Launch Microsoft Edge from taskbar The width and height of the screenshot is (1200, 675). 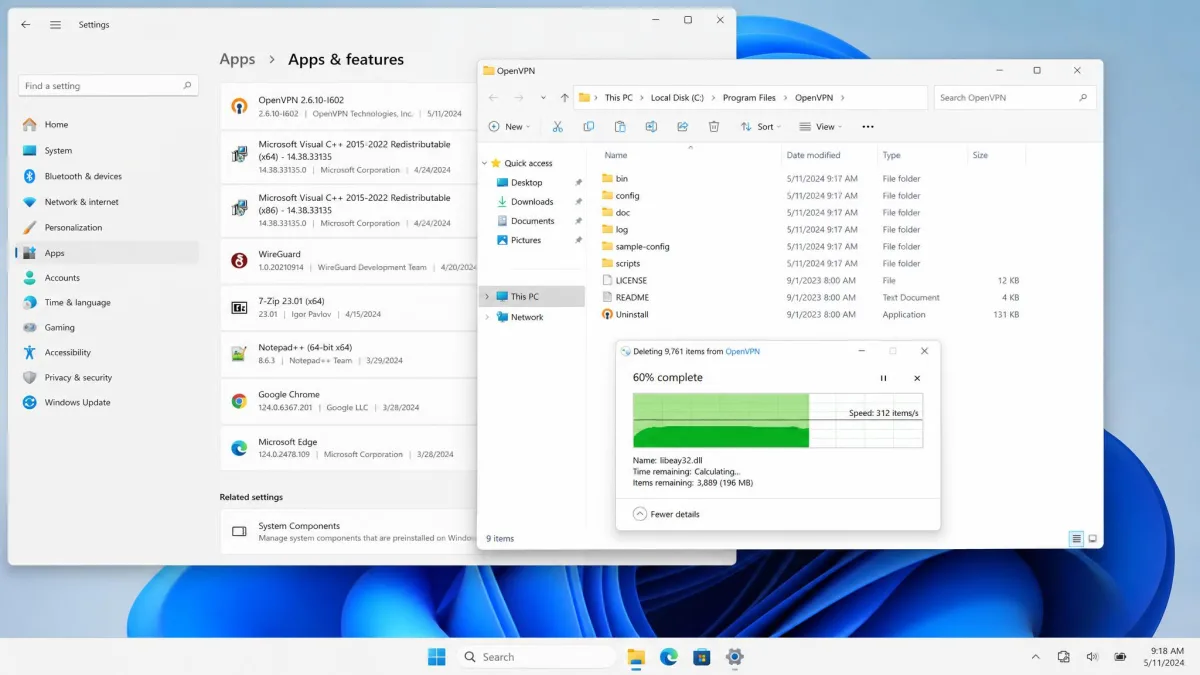[x=669, y=656]
